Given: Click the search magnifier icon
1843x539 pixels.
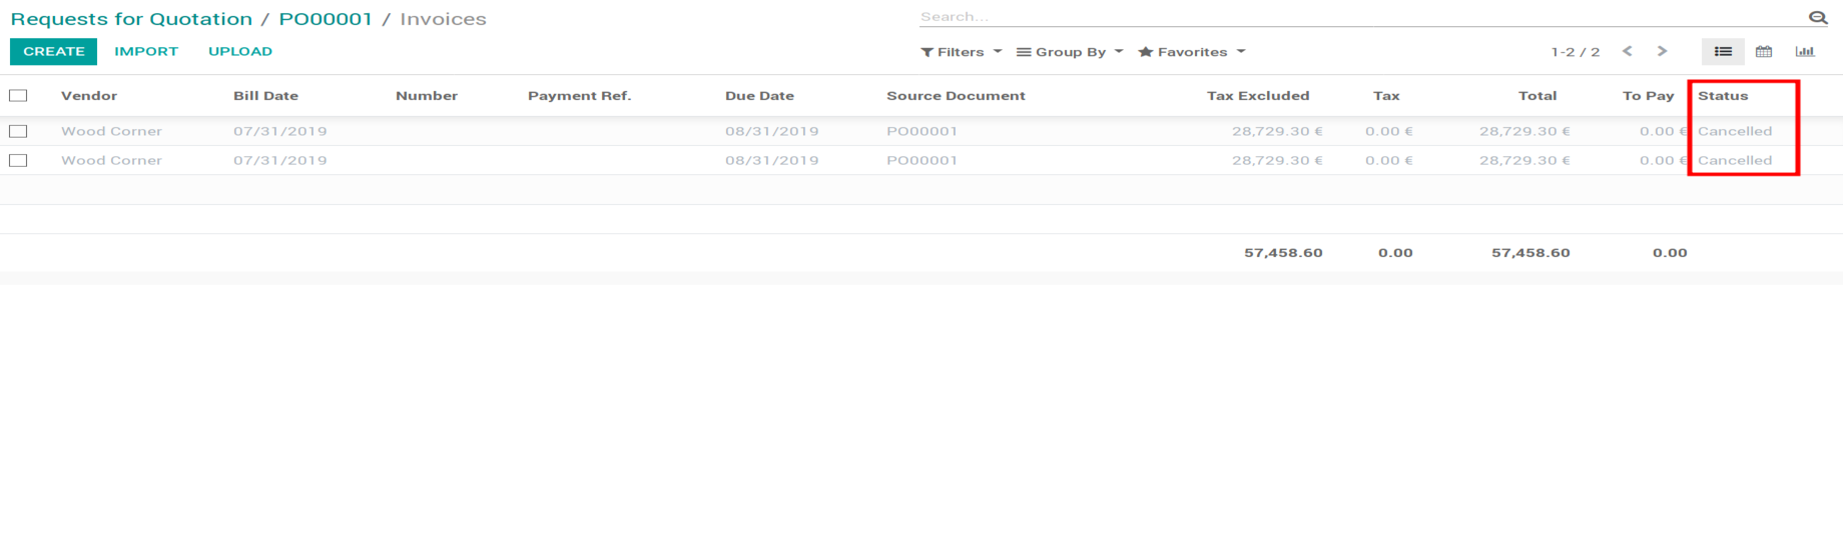Looking at the screenshot, I should tap(1817, 17).
